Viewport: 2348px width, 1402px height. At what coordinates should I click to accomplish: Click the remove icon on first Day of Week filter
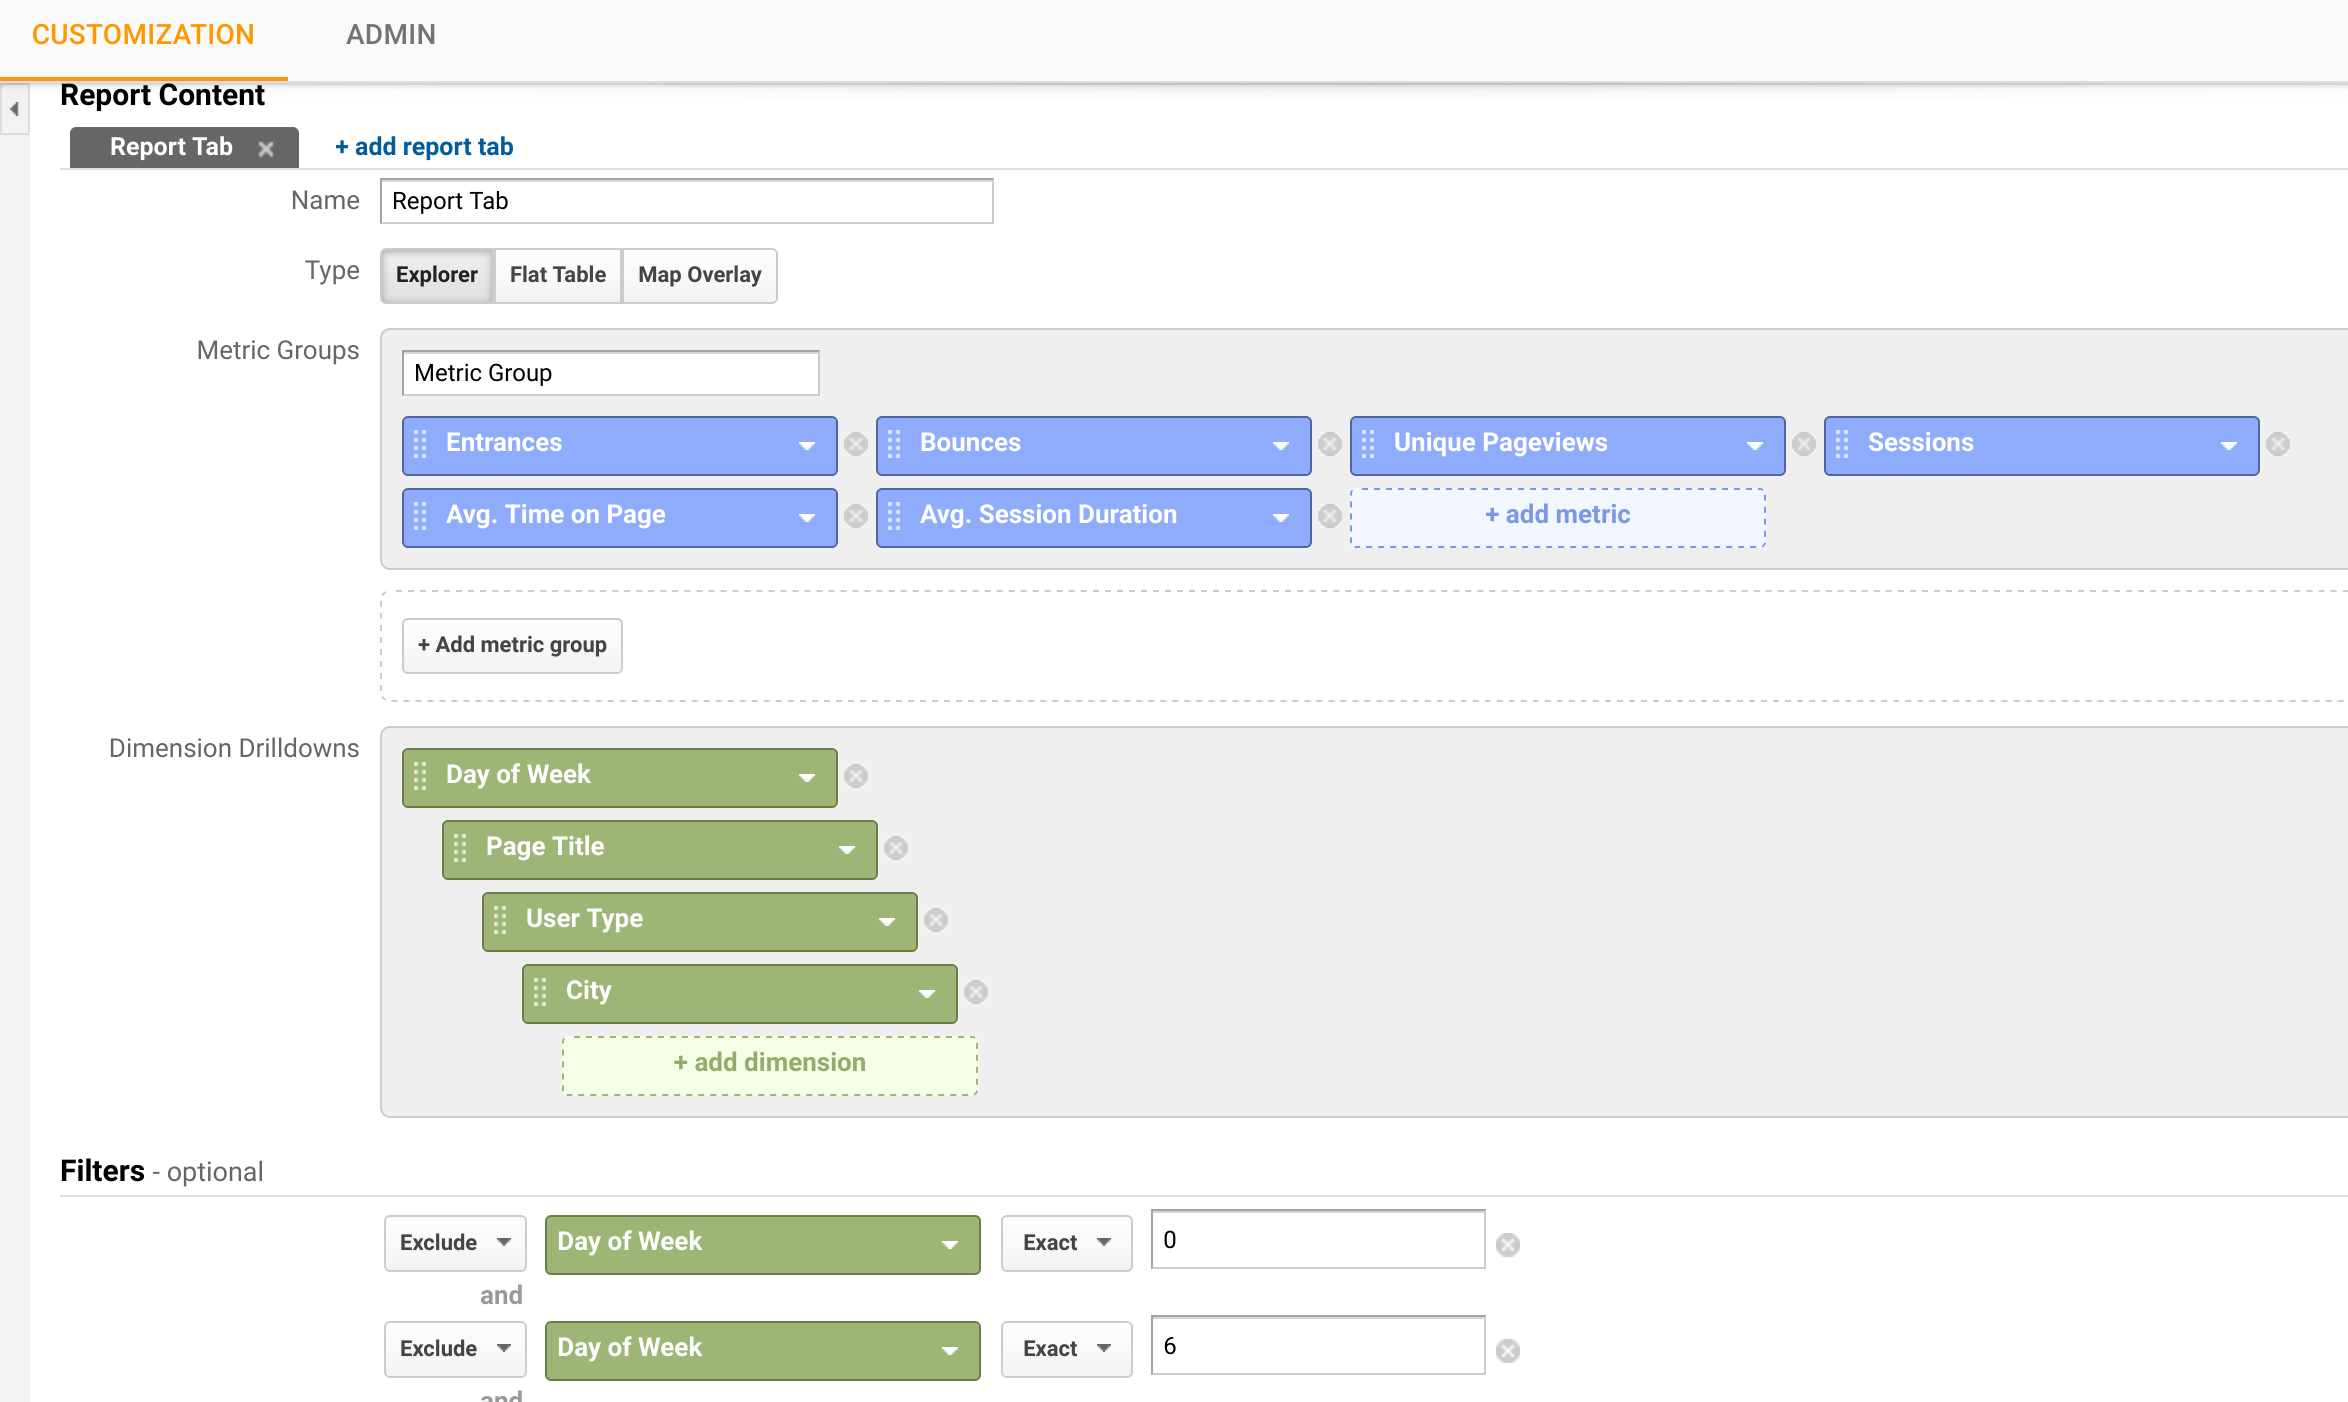[1510, 1243]
